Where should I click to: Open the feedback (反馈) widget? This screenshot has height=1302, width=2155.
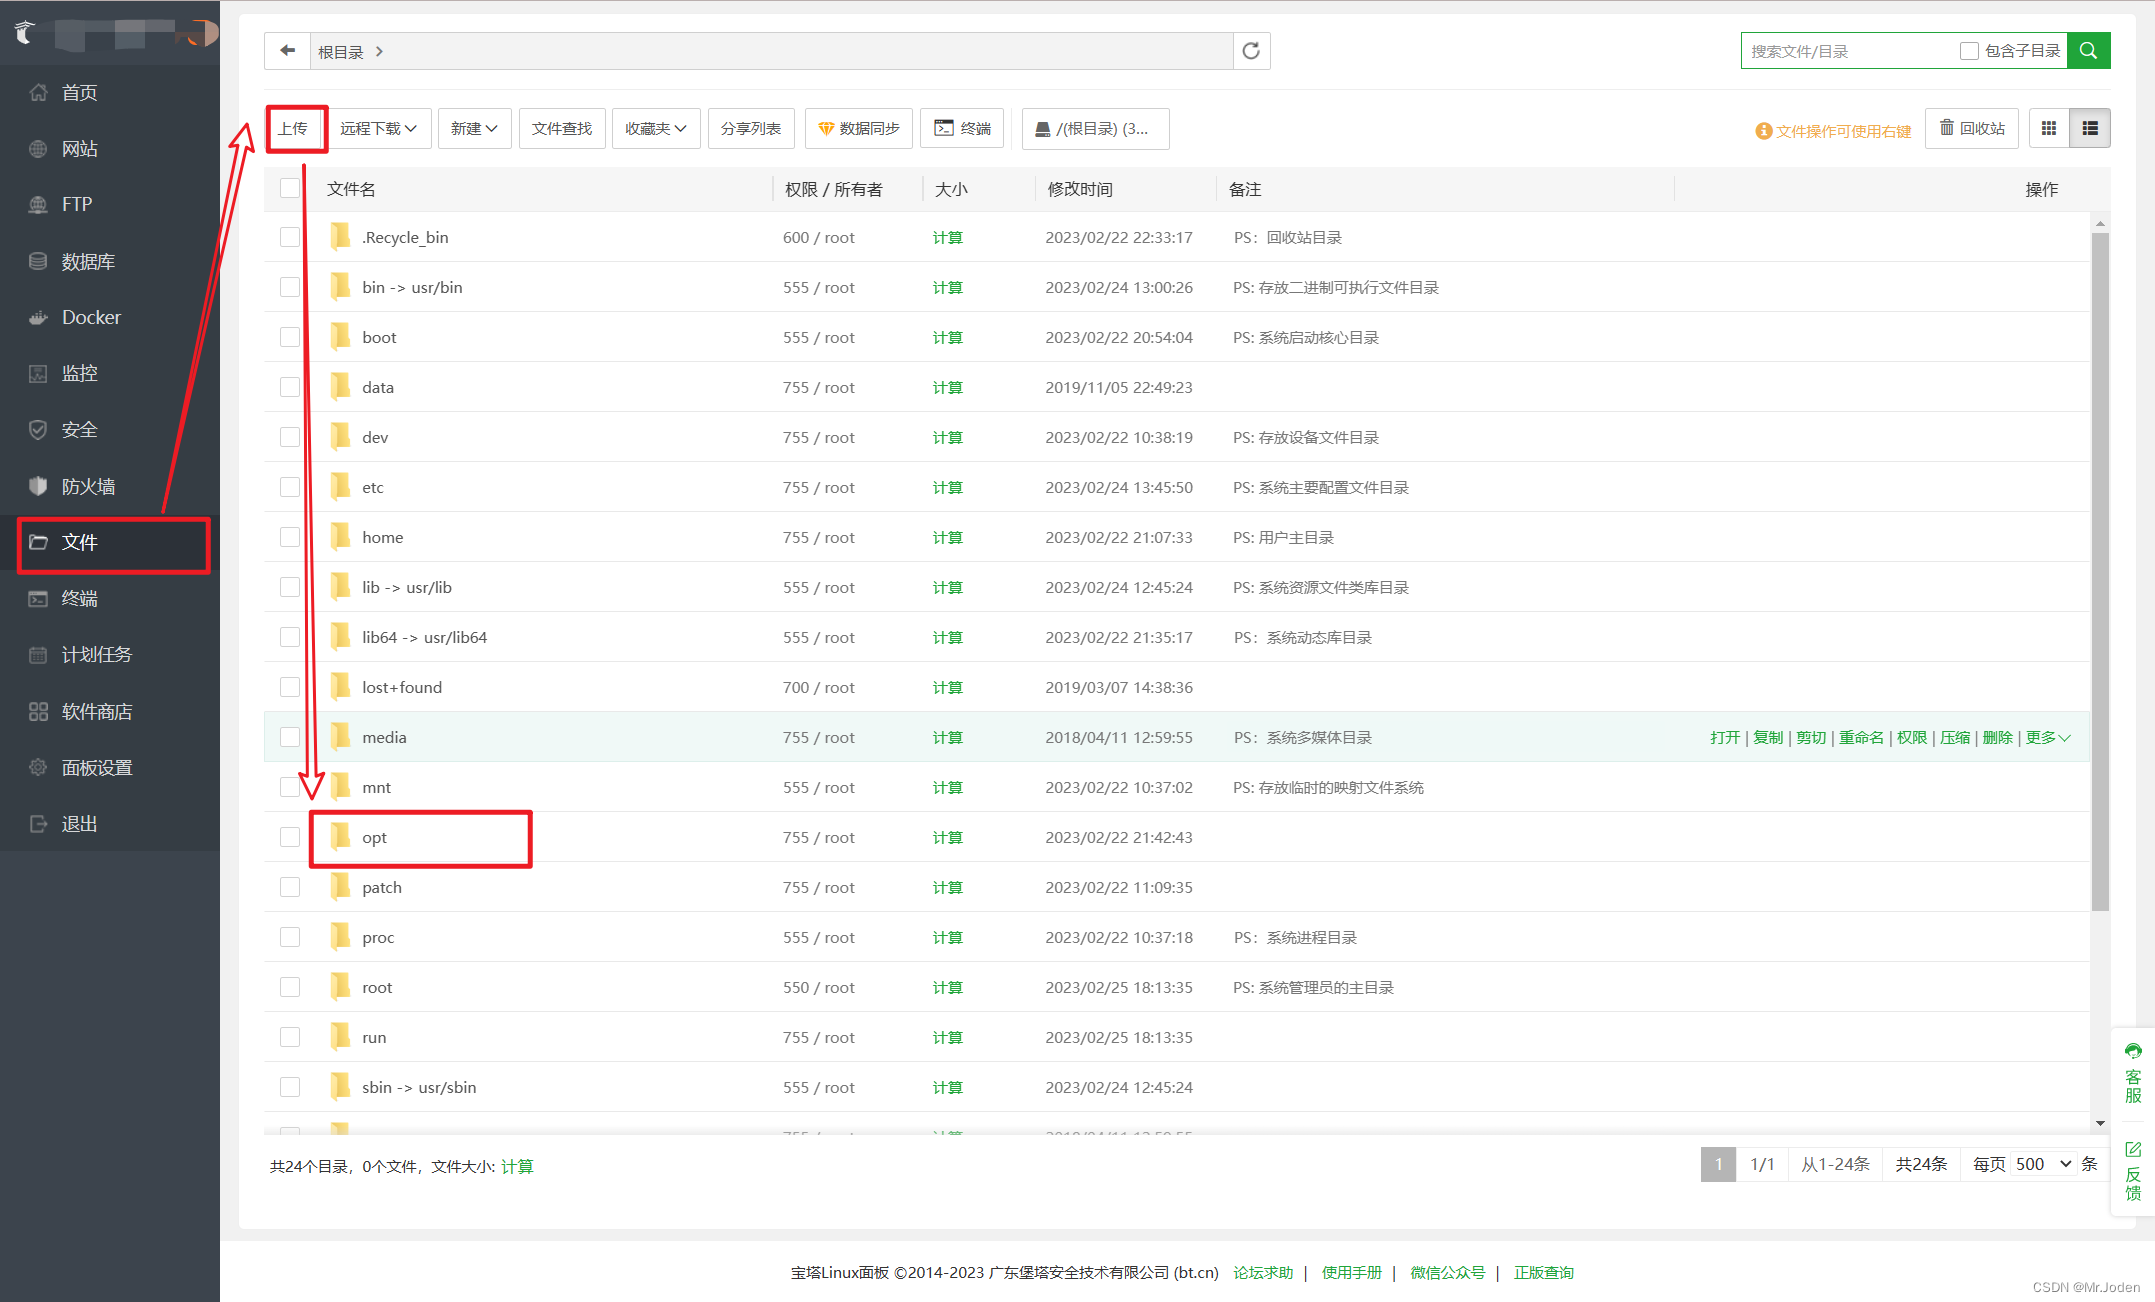[2133, 1170]
